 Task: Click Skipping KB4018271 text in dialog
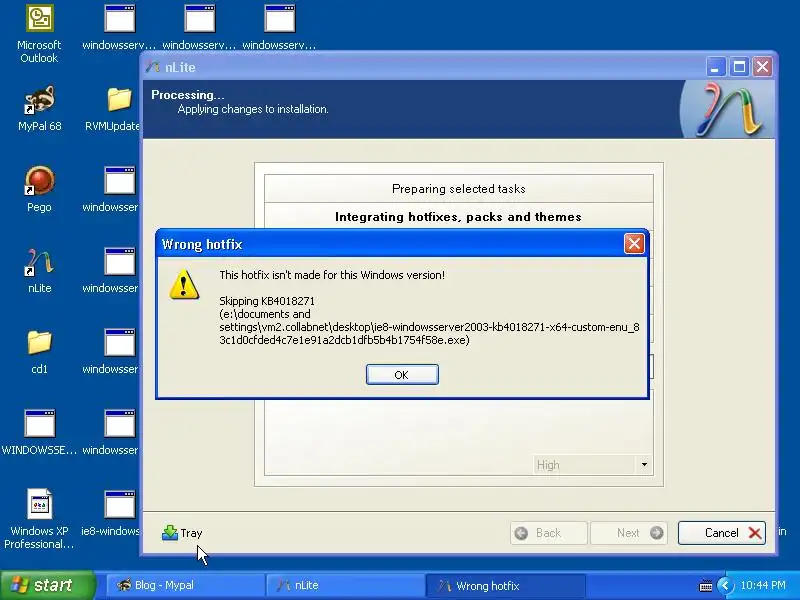tap(267, 301)
